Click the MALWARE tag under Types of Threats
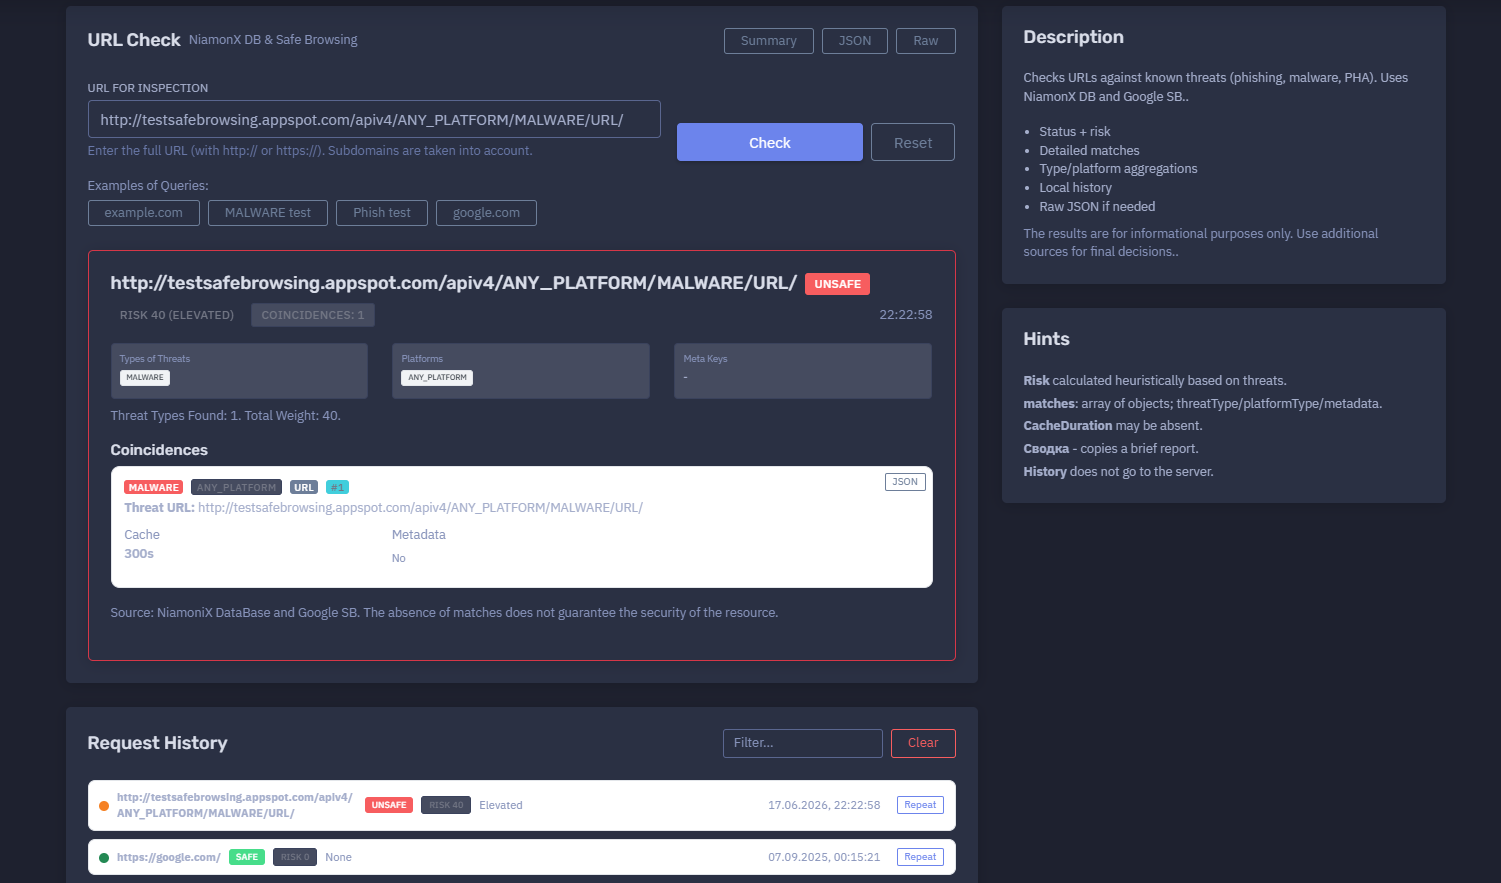 click(145, 378)
